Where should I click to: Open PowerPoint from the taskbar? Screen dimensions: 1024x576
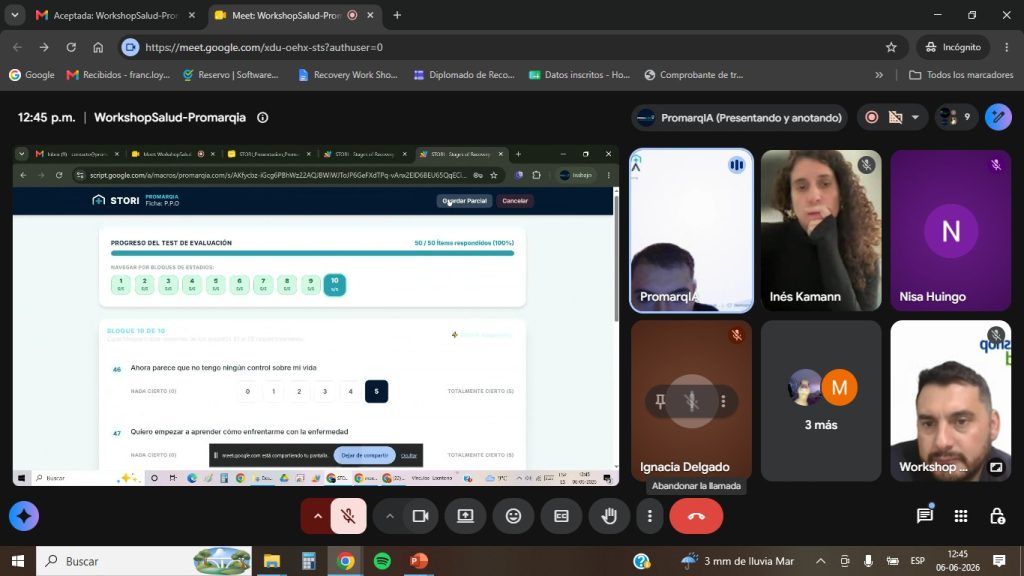419,561
